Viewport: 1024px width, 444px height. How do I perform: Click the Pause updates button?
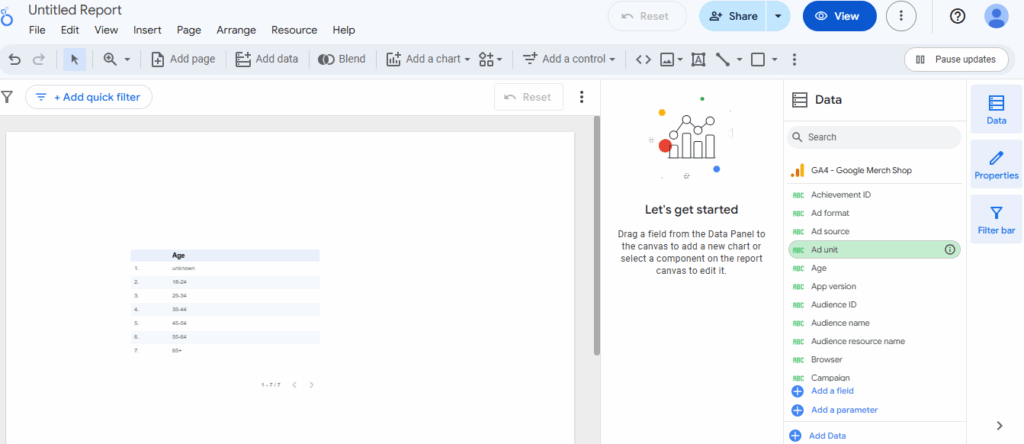coord(955,59)
